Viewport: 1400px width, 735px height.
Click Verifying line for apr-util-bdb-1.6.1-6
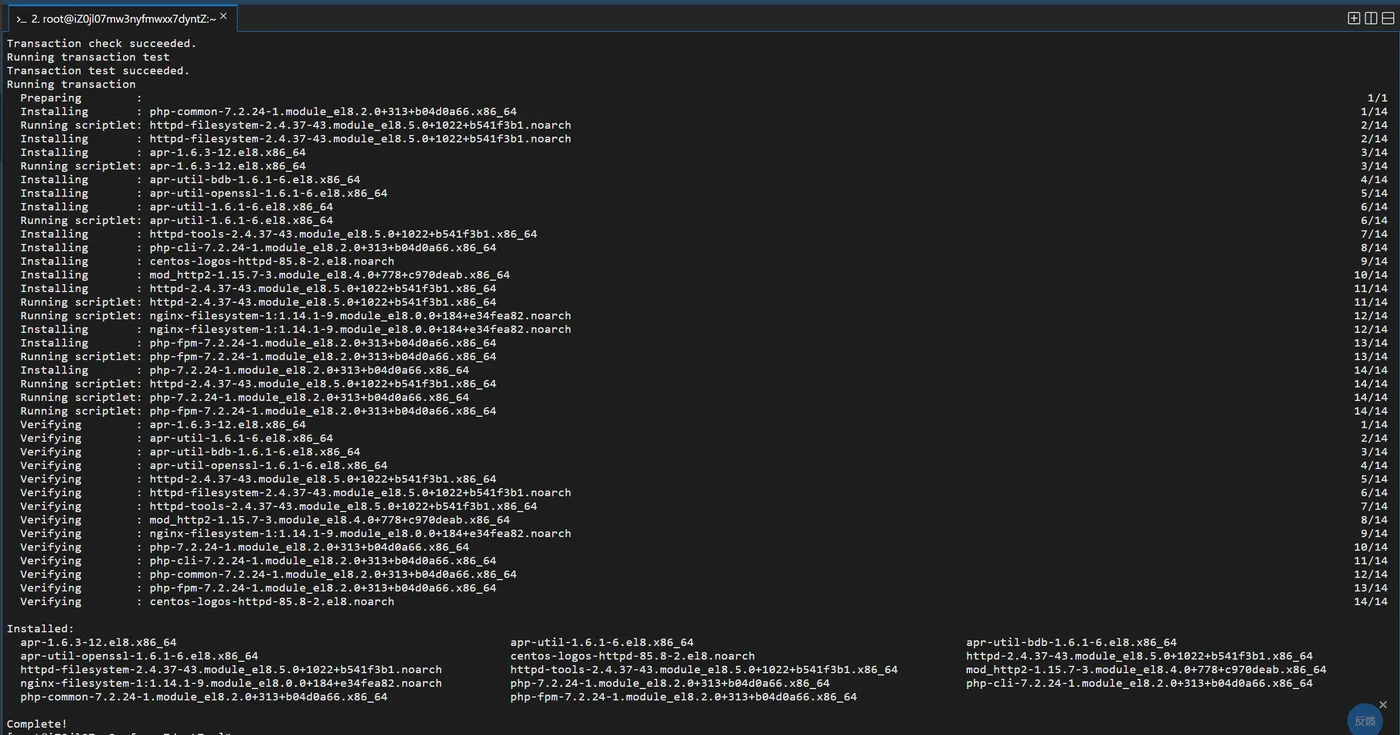point(190,452)
